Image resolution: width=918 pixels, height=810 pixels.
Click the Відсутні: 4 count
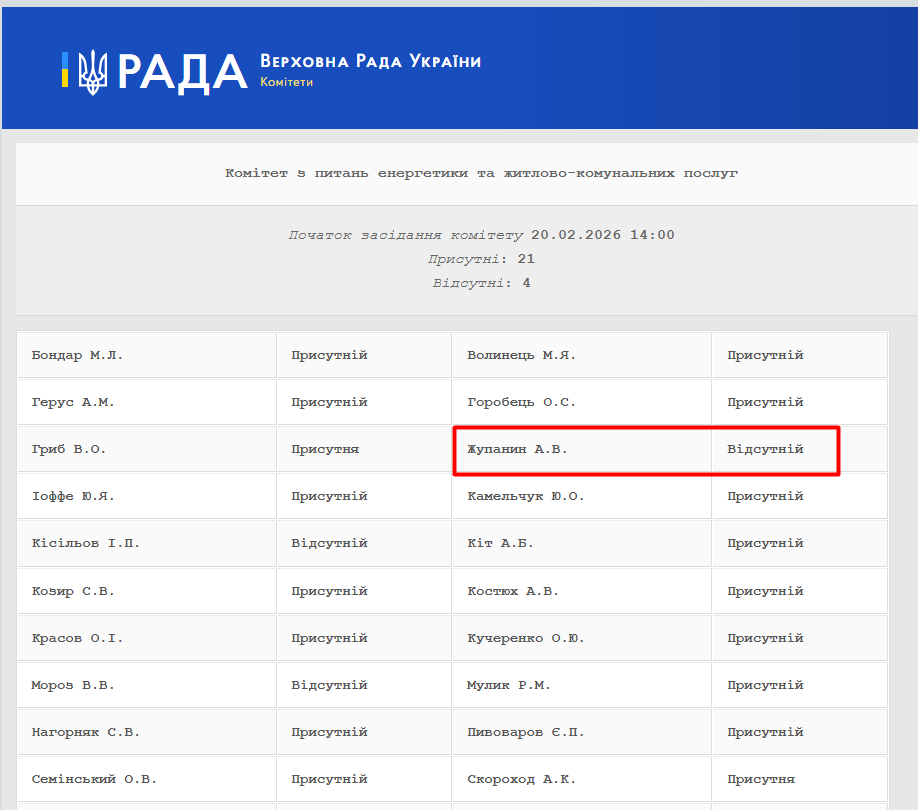[481, 283]
